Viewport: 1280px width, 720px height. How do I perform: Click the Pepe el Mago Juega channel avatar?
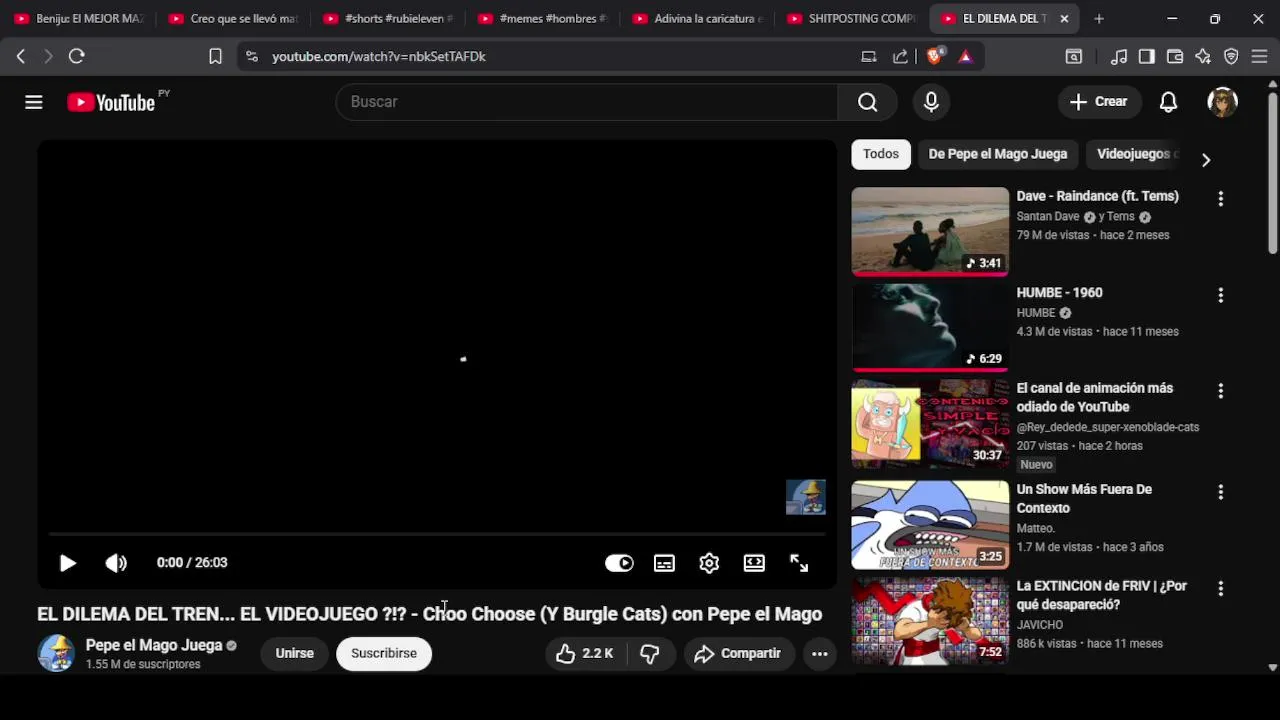pyautogui.click(x=56, y=654)
